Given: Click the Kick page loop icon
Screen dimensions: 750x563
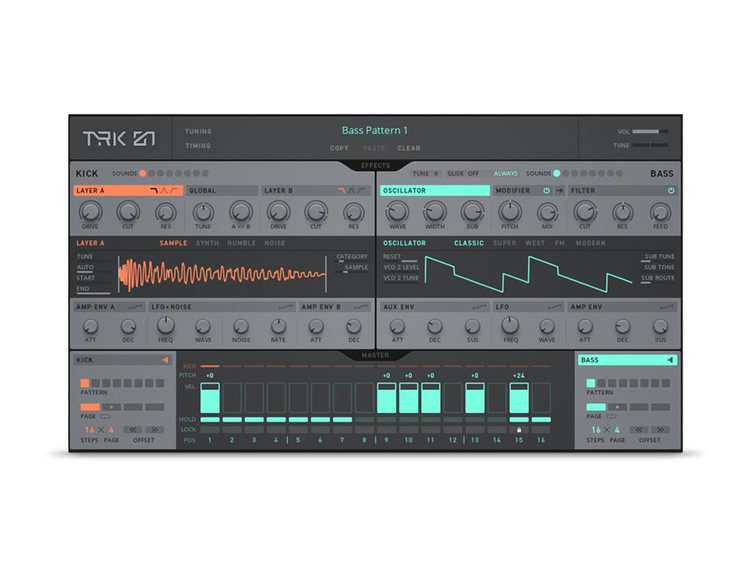Looking at the screenshot, I should [x=105, y=417].
